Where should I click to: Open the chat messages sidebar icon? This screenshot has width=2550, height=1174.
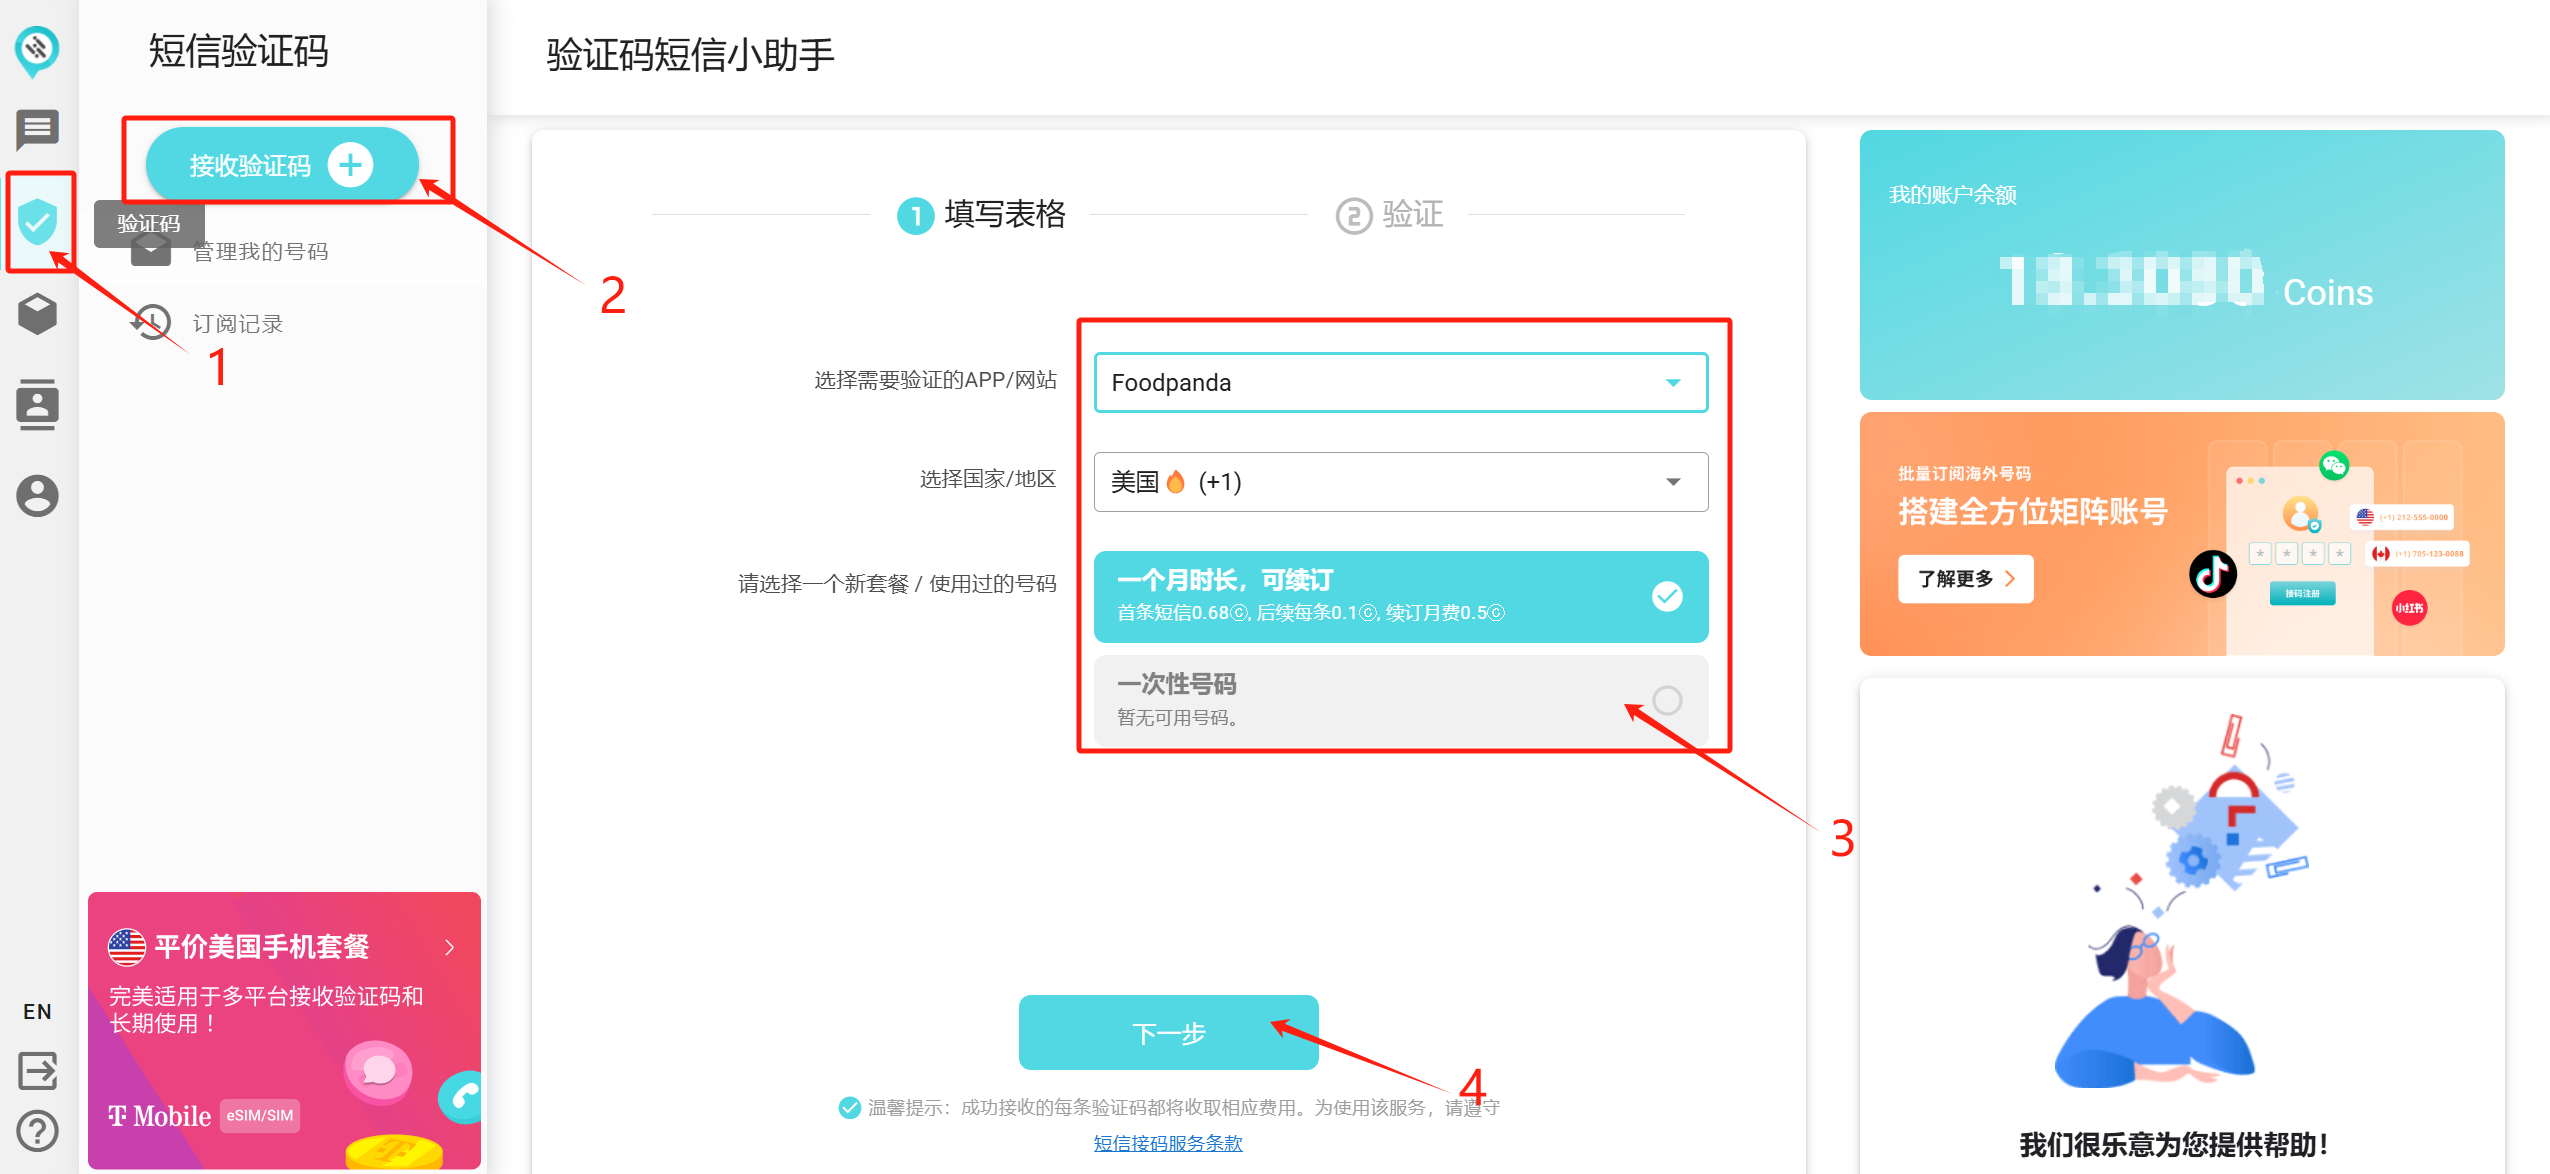(37, 129)
